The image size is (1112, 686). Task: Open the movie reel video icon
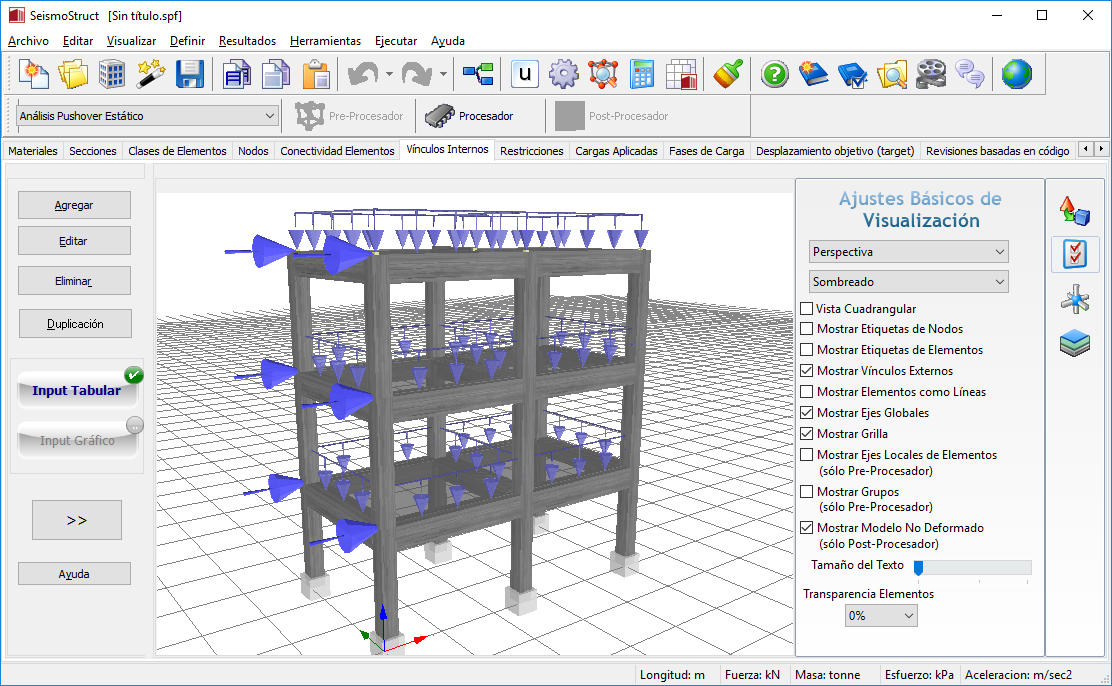tap(931, 74)
